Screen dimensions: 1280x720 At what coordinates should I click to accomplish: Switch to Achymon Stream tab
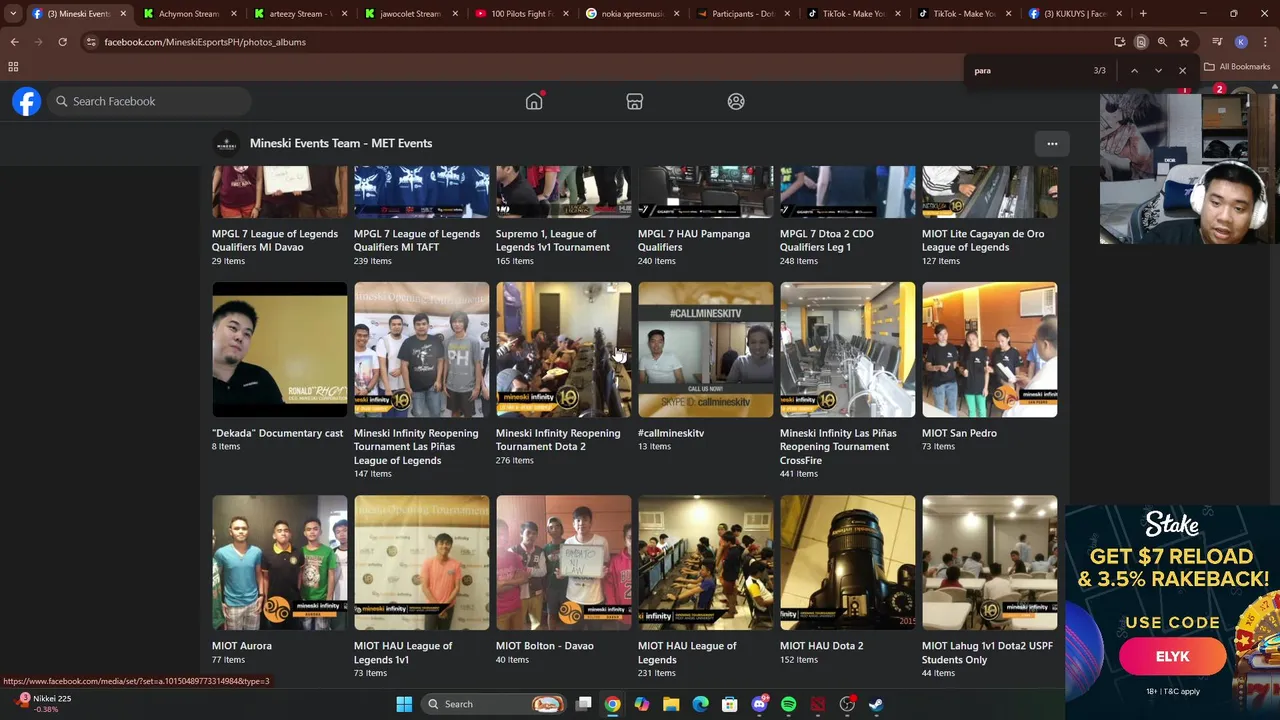pyautogui.click(x=189, y=14)
